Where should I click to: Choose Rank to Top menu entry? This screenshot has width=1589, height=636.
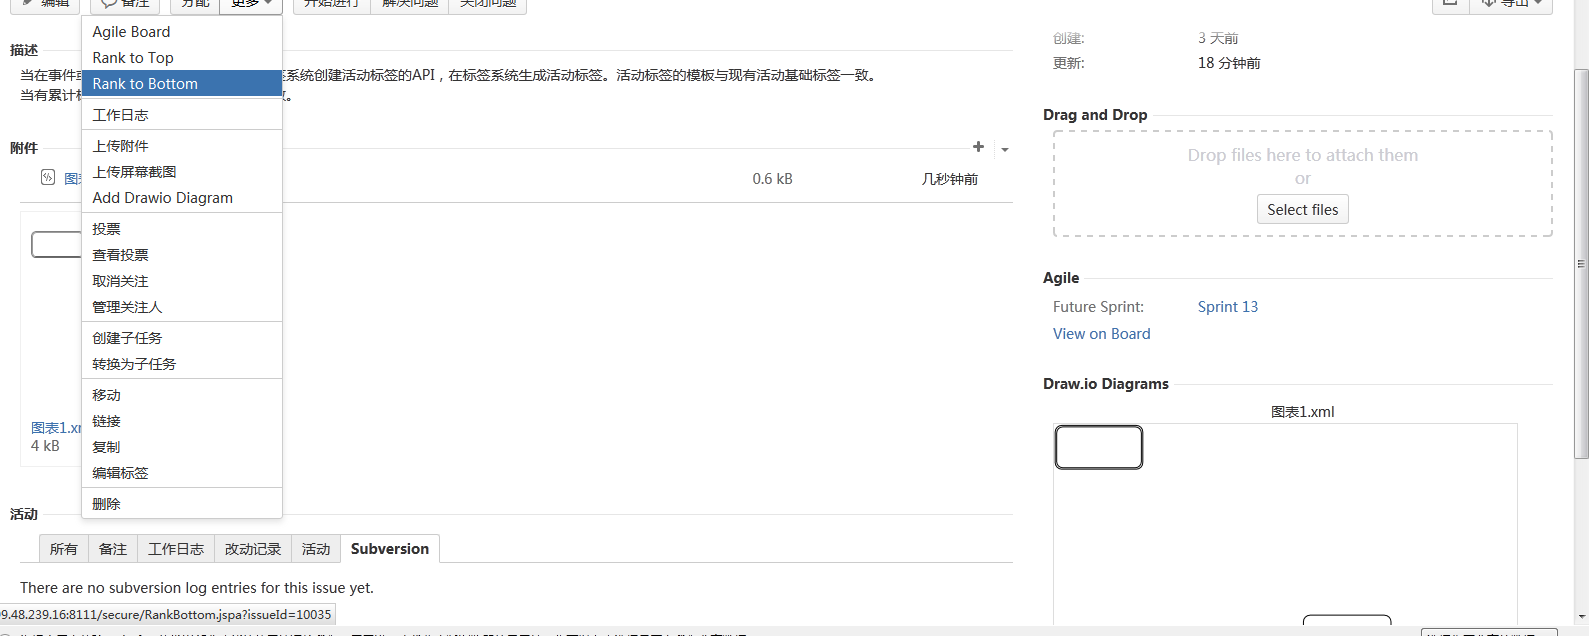(x=133, y=58)
